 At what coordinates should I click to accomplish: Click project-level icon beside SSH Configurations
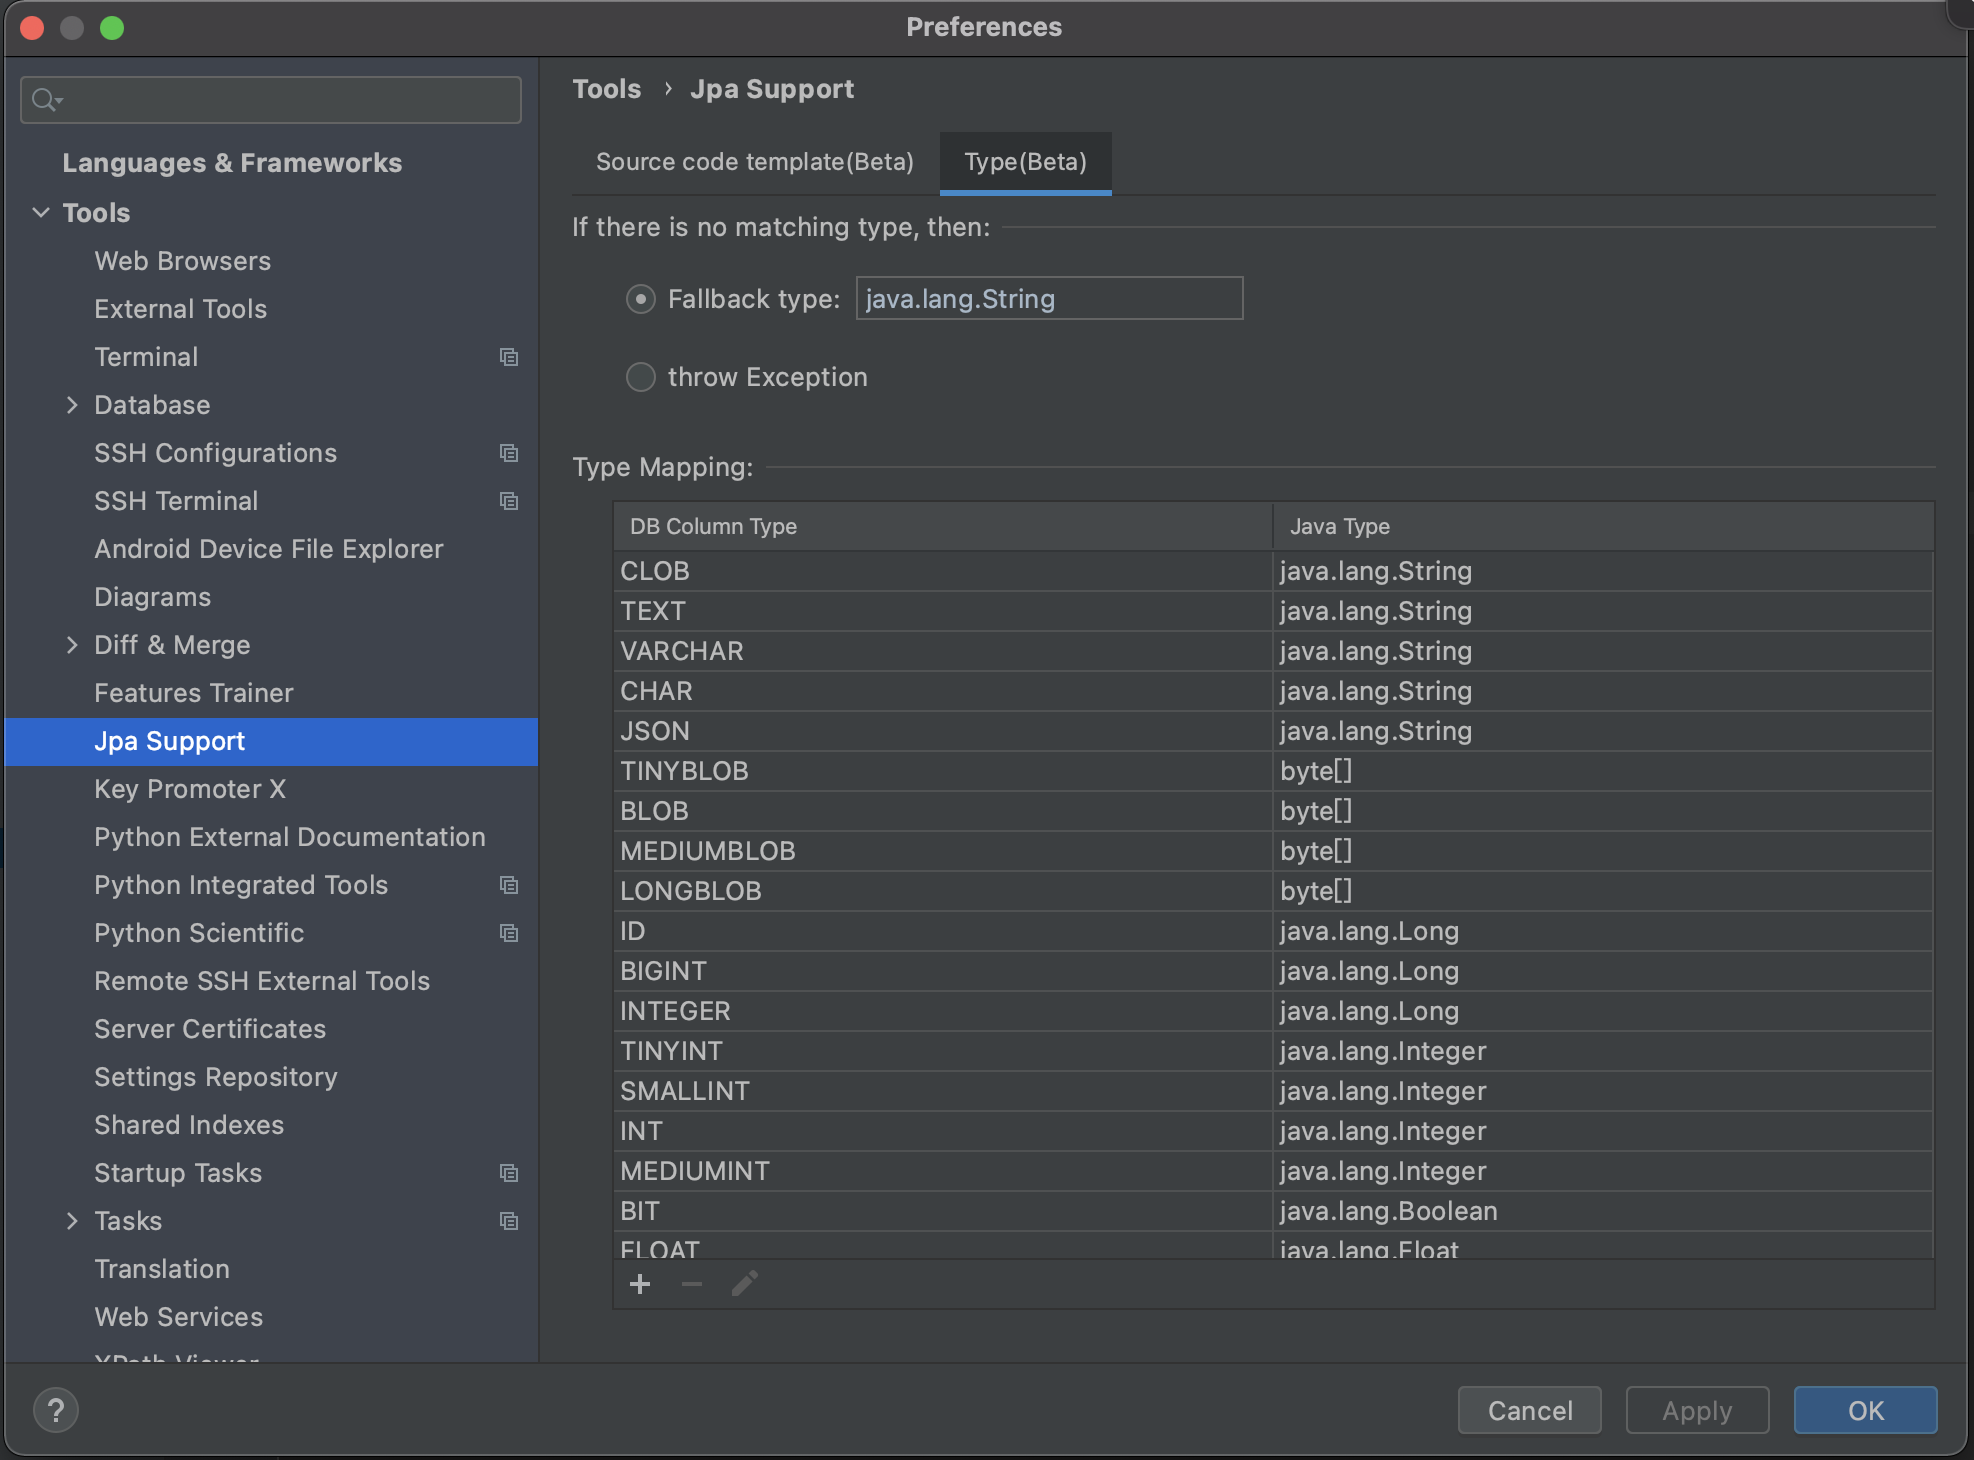coord(509,453)
